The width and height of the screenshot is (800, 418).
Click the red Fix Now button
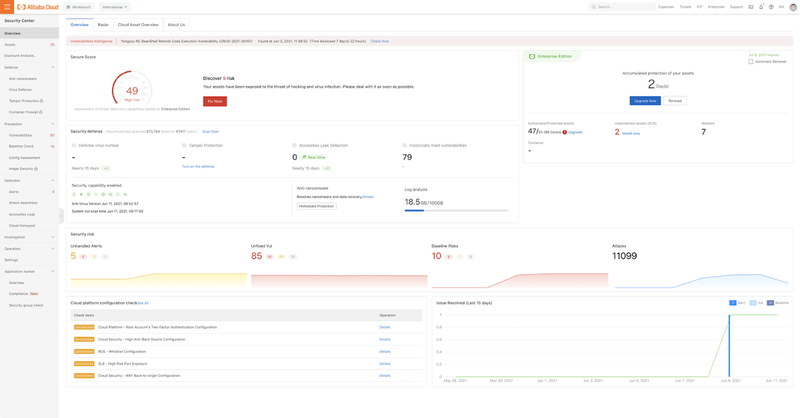coord(215,101)
